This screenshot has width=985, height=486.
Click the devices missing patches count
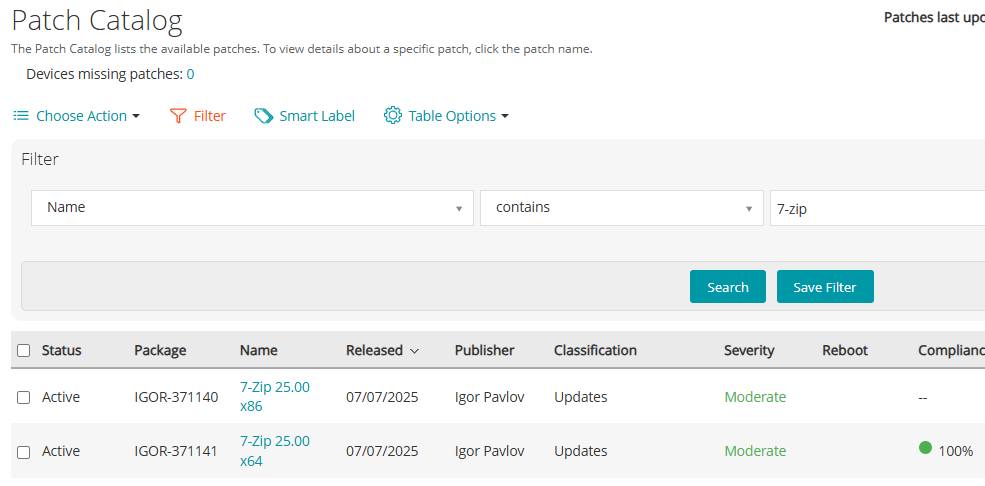click(190, 74)
